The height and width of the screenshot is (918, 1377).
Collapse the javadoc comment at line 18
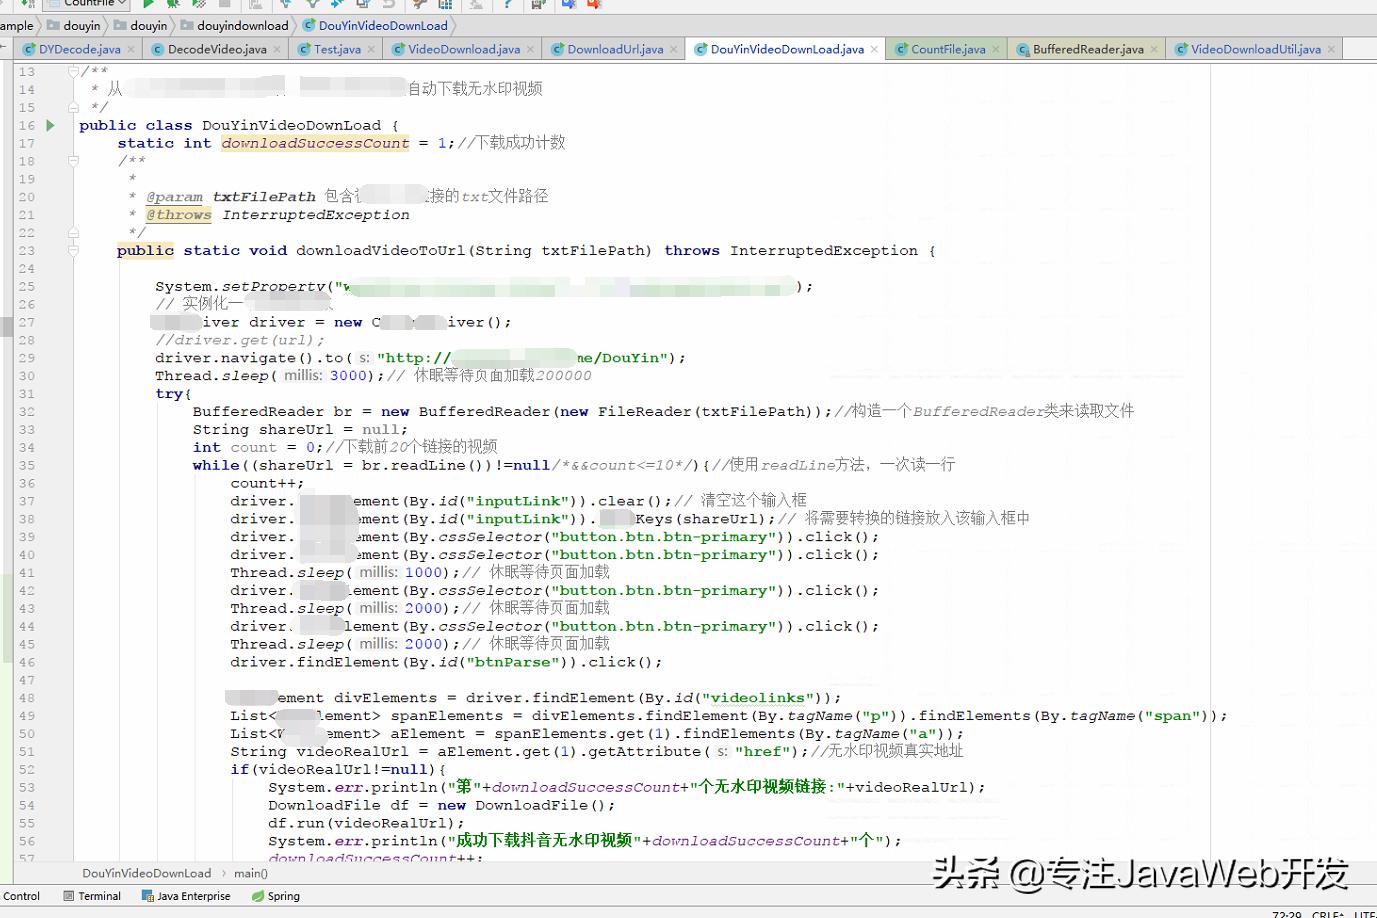click(74, 161)
